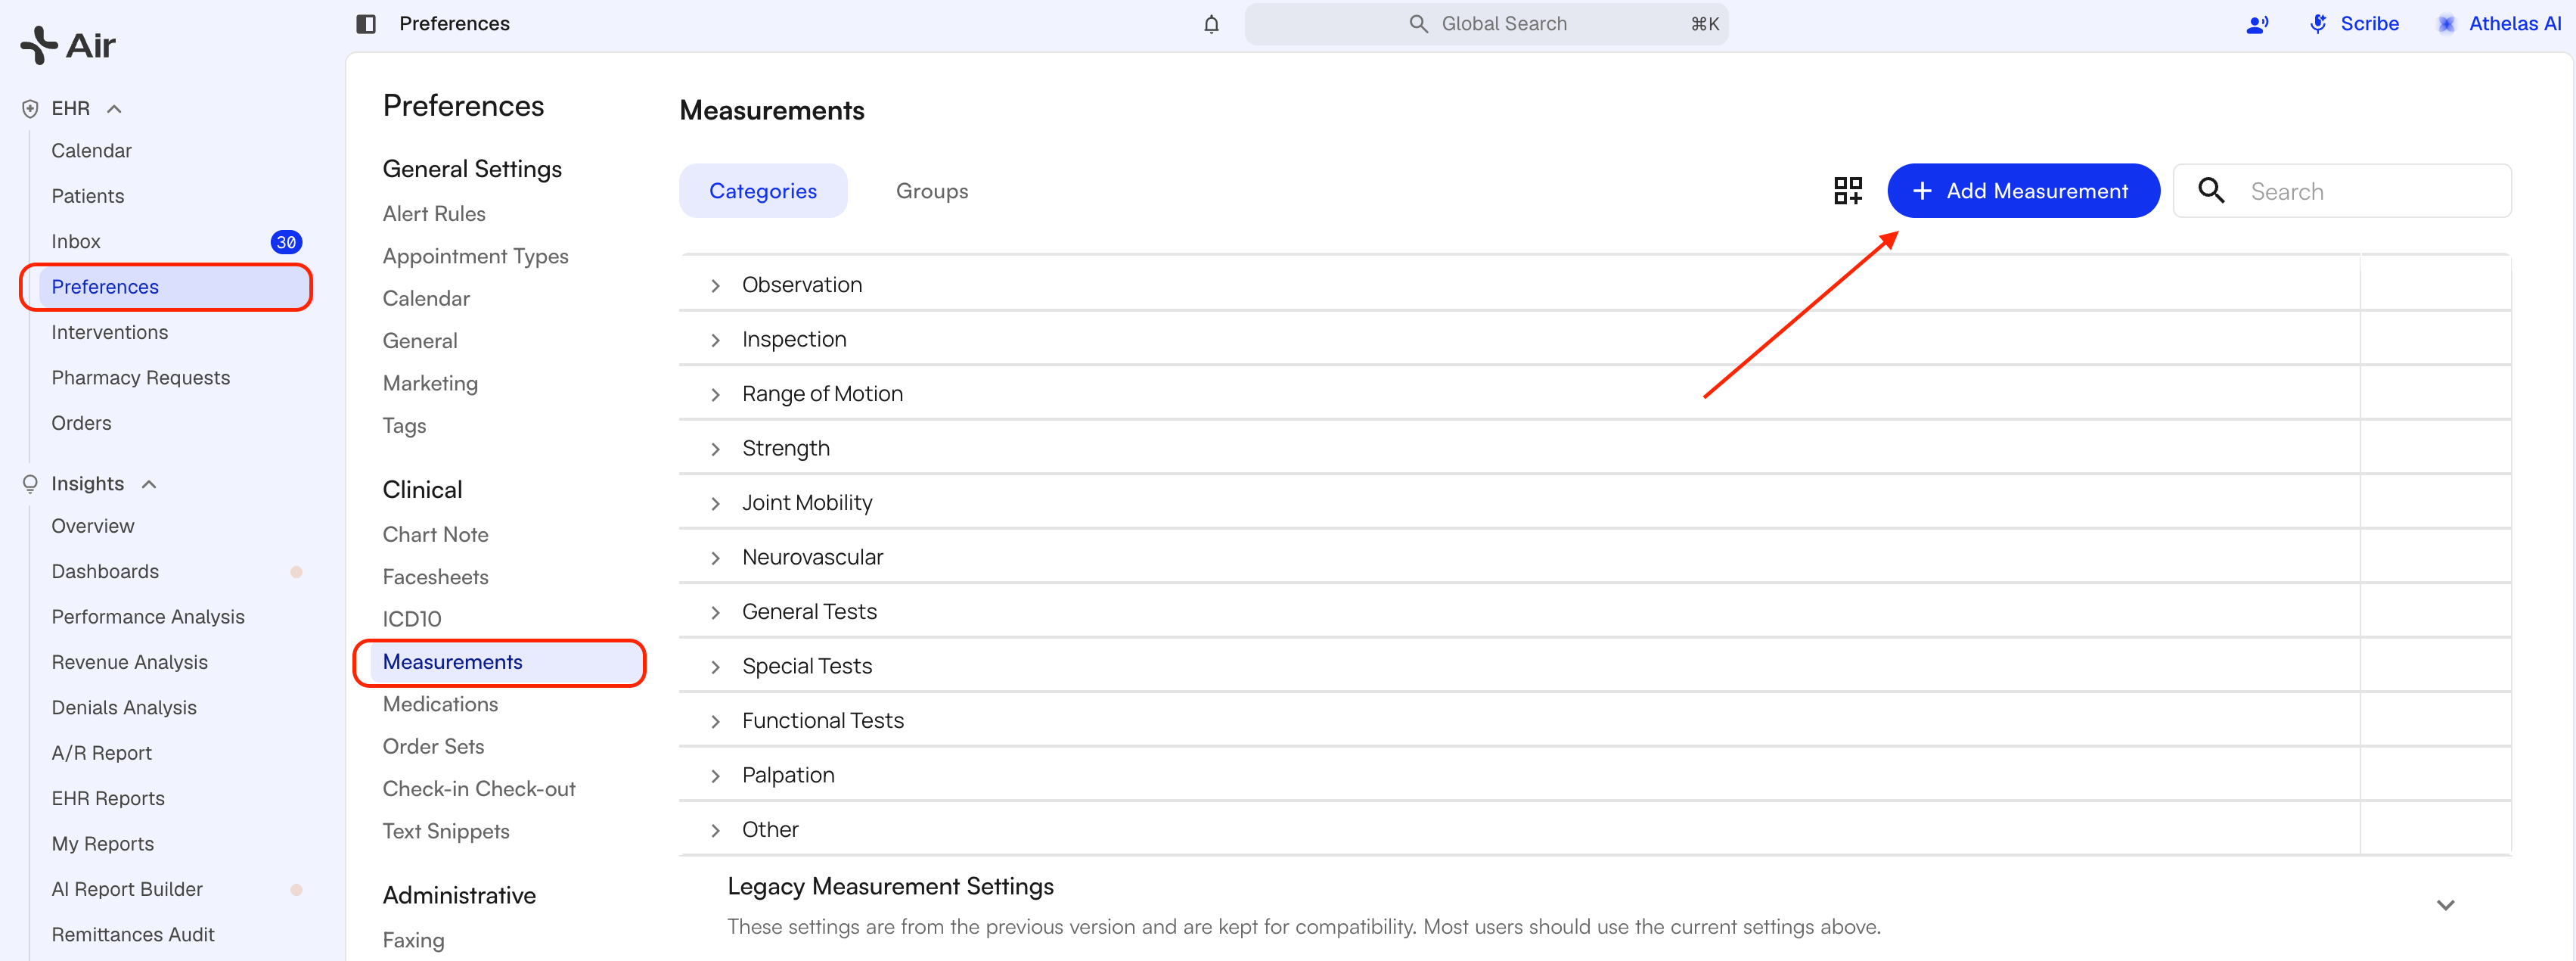Screen dimensions: 2576x961
Task: Focus the Global Search field
Action: coord(1486,24)
